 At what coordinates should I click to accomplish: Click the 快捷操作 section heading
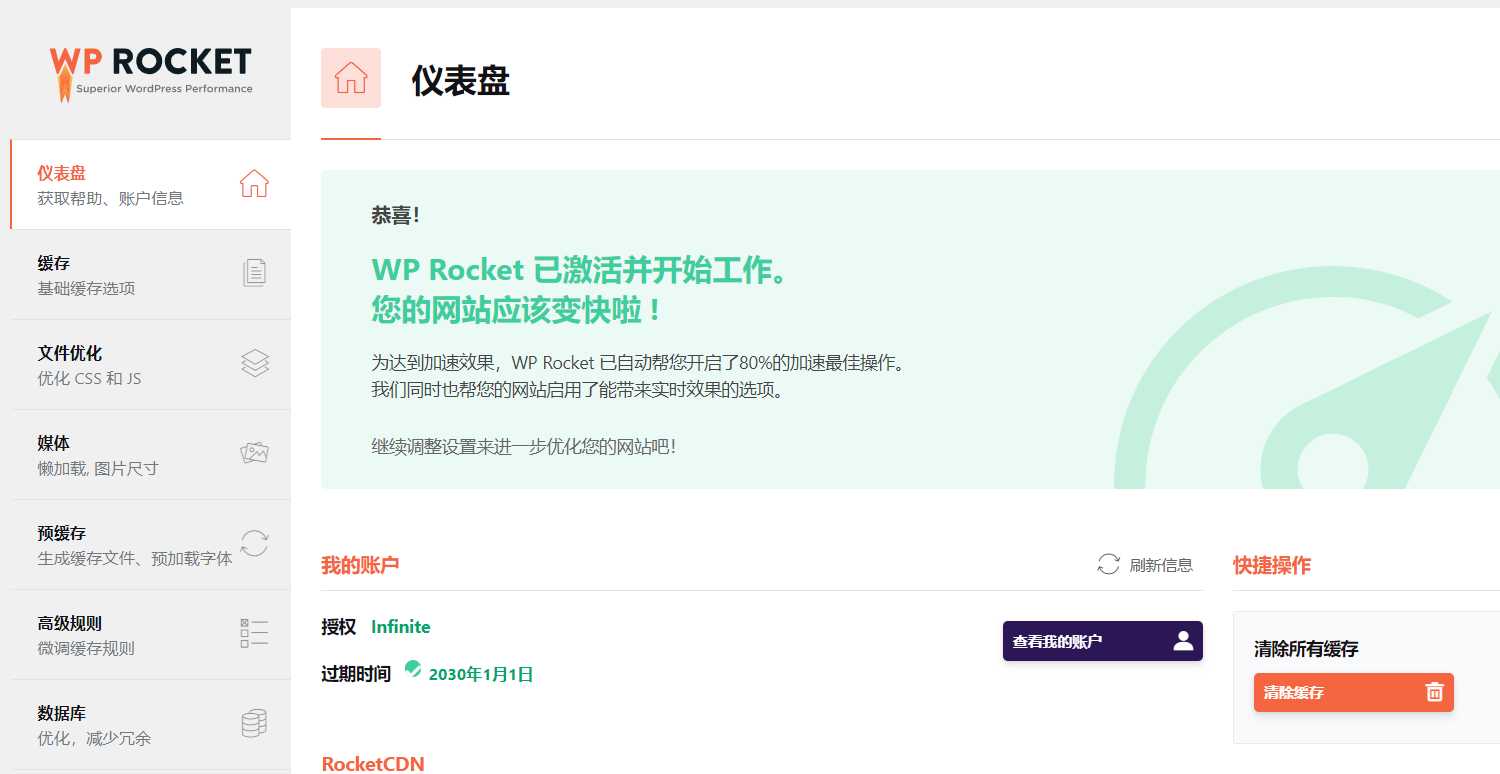(1272, 565)
